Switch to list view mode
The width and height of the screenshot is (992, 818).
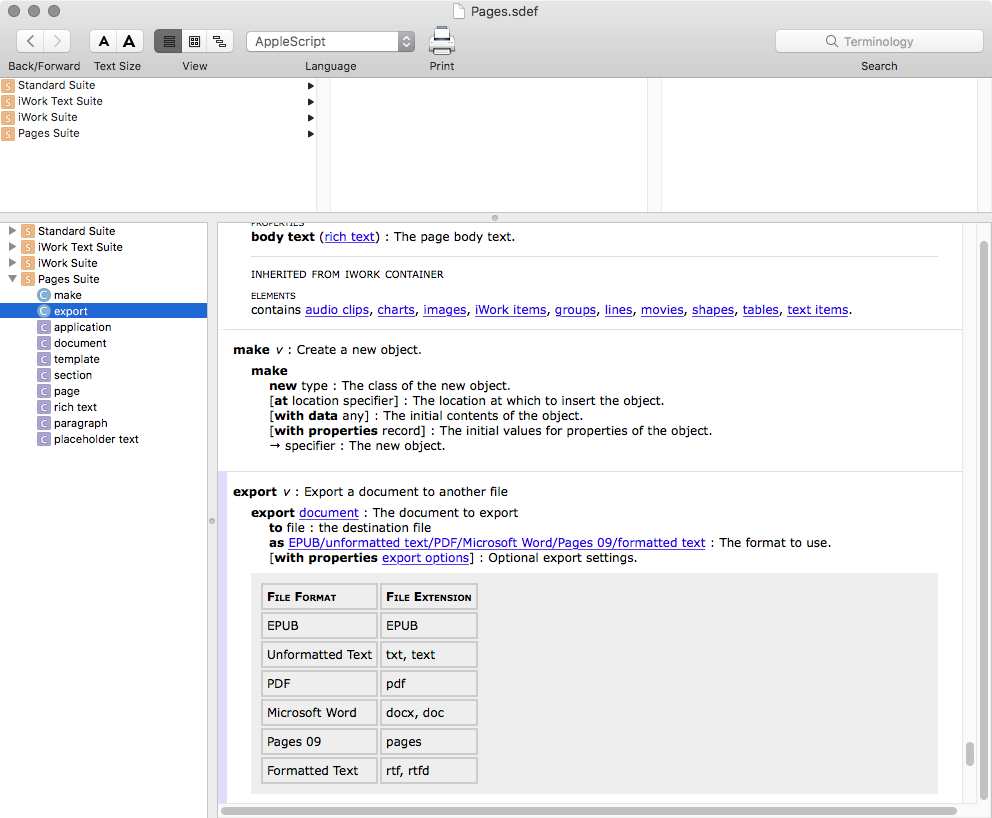[x=168, y=41]
